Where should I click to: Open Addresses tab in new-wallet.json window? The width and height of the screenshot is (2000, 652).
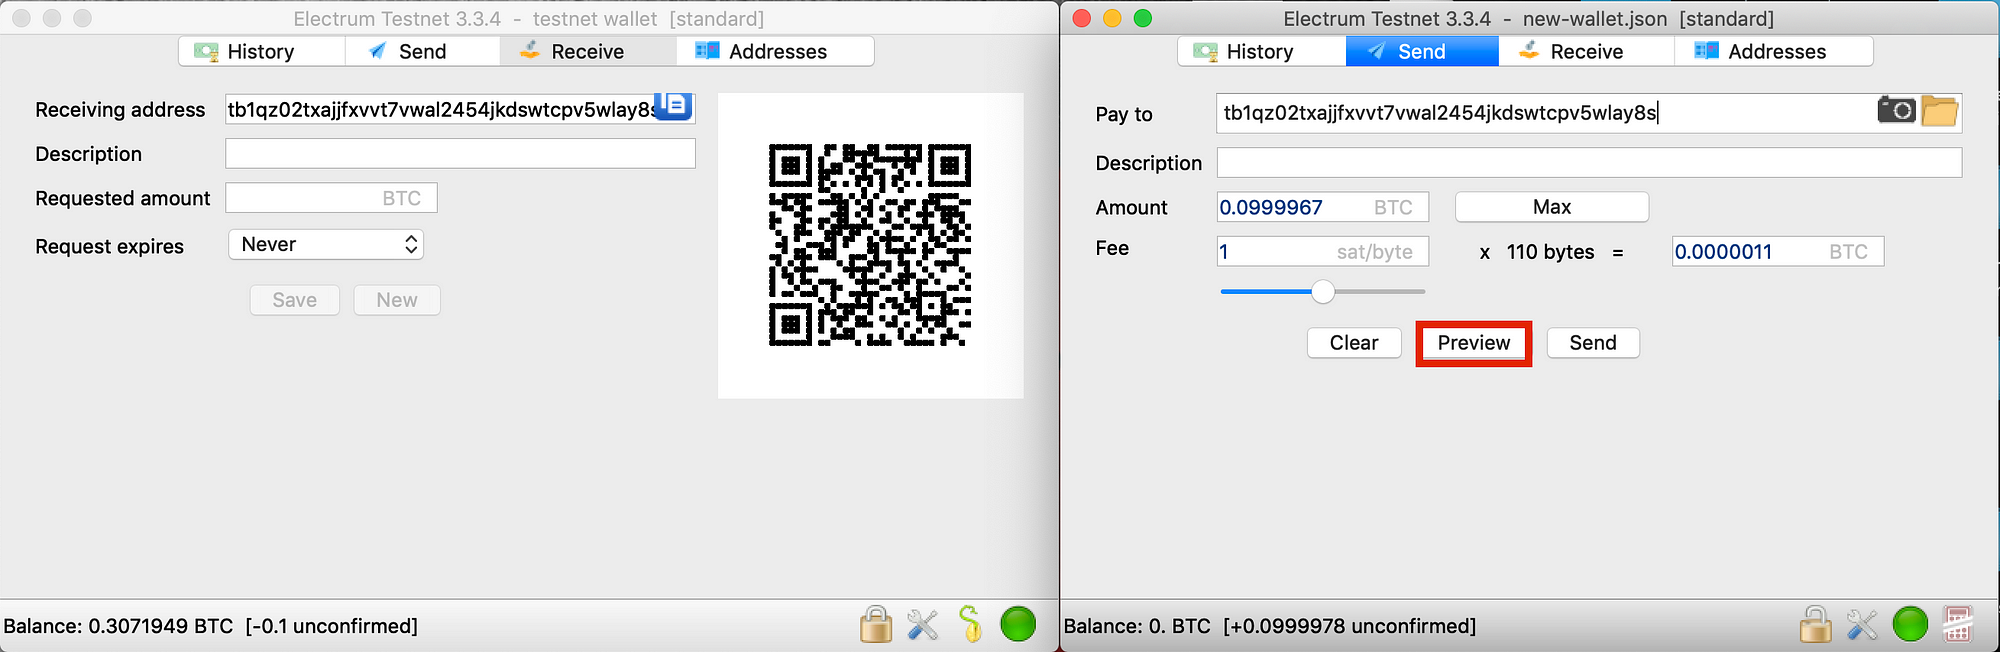coord(1774,51)
